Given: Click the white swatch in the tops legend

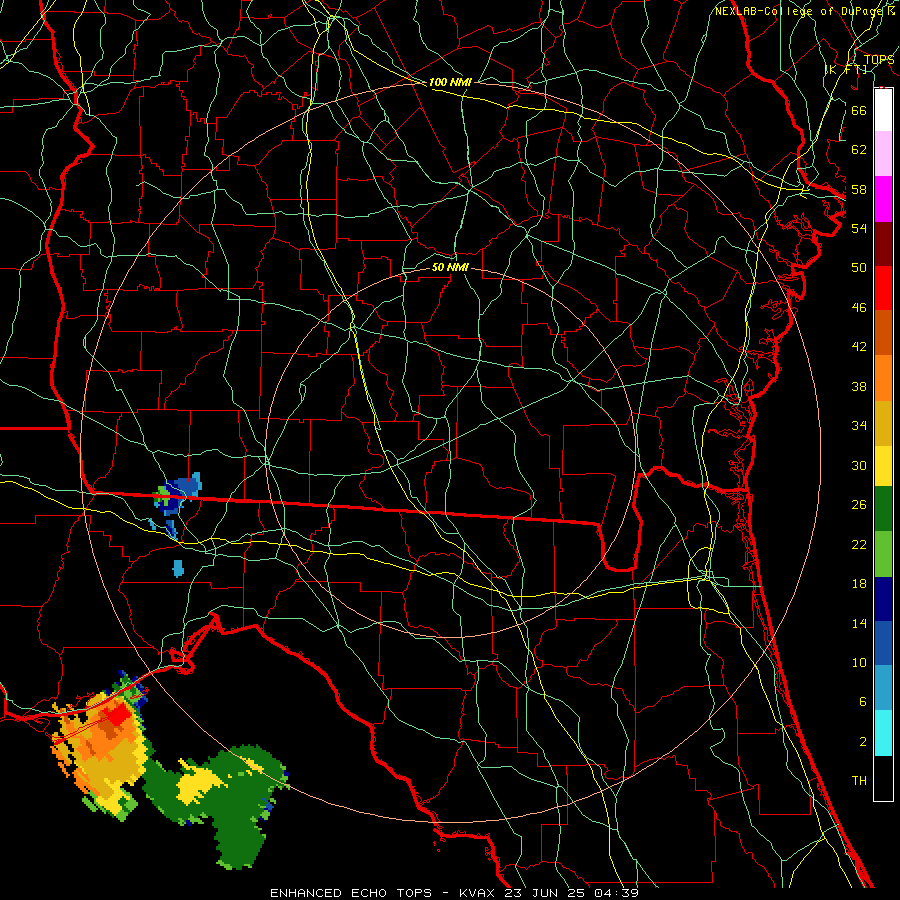Looking at the screenshot, I should 883,110.
